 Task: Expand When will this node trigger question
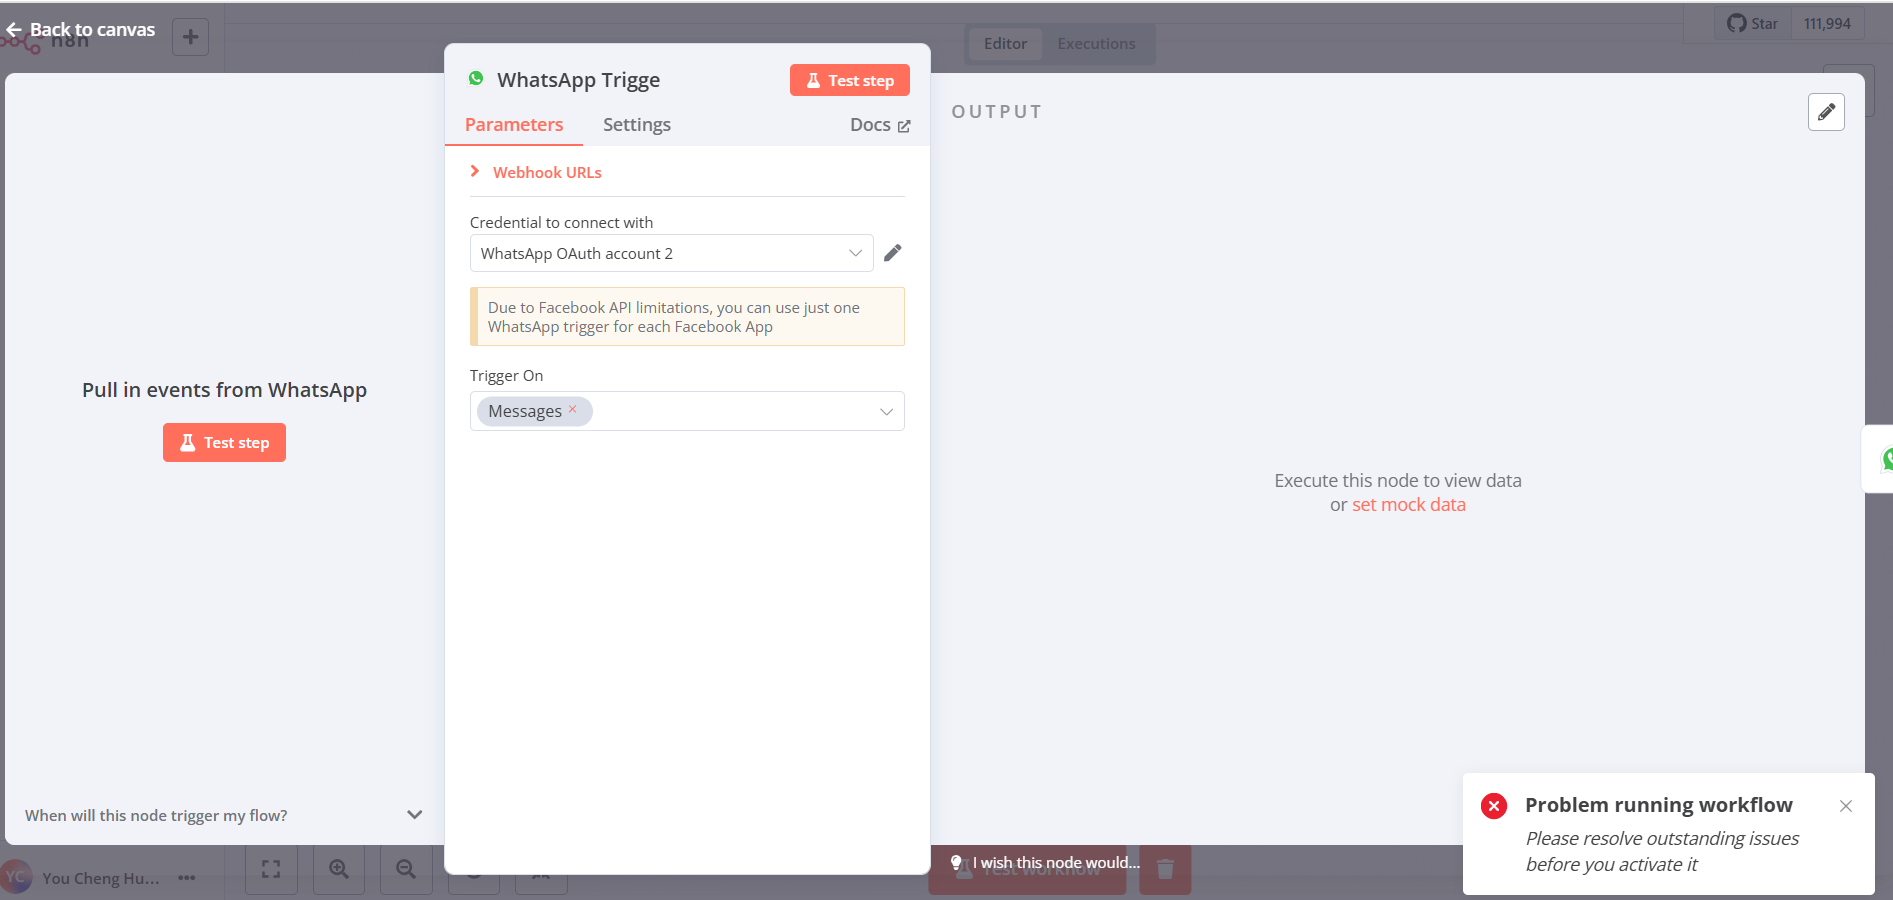224,815
